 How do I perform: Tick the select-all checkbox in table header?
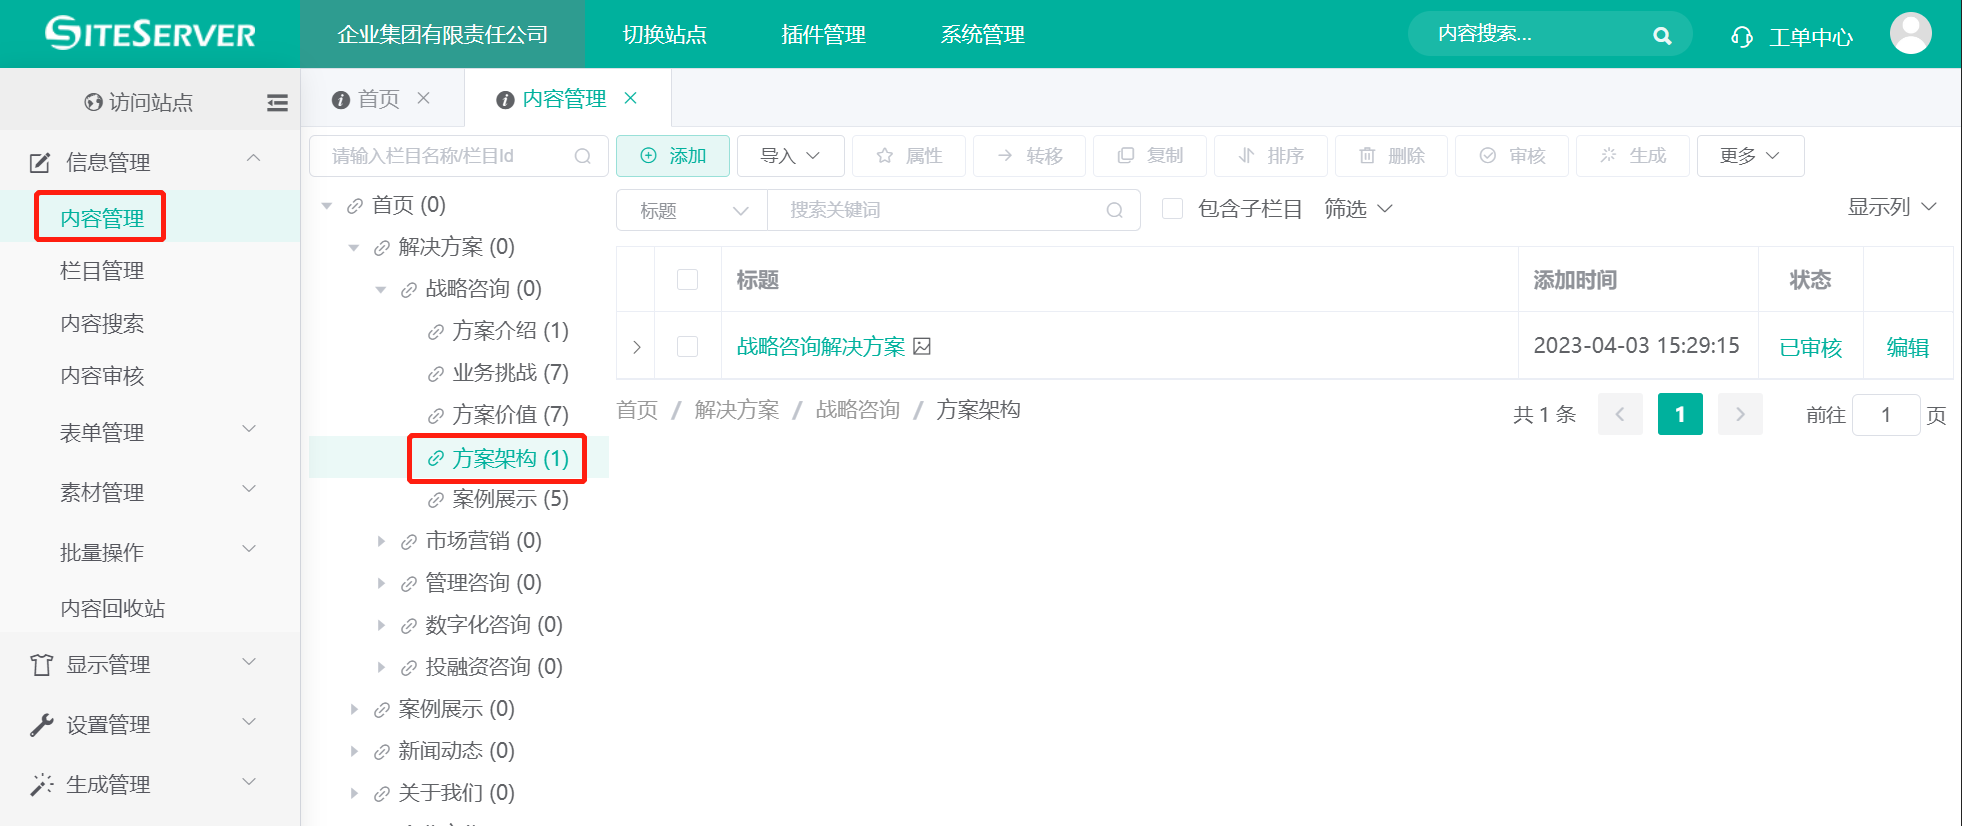tap(687, 279)
